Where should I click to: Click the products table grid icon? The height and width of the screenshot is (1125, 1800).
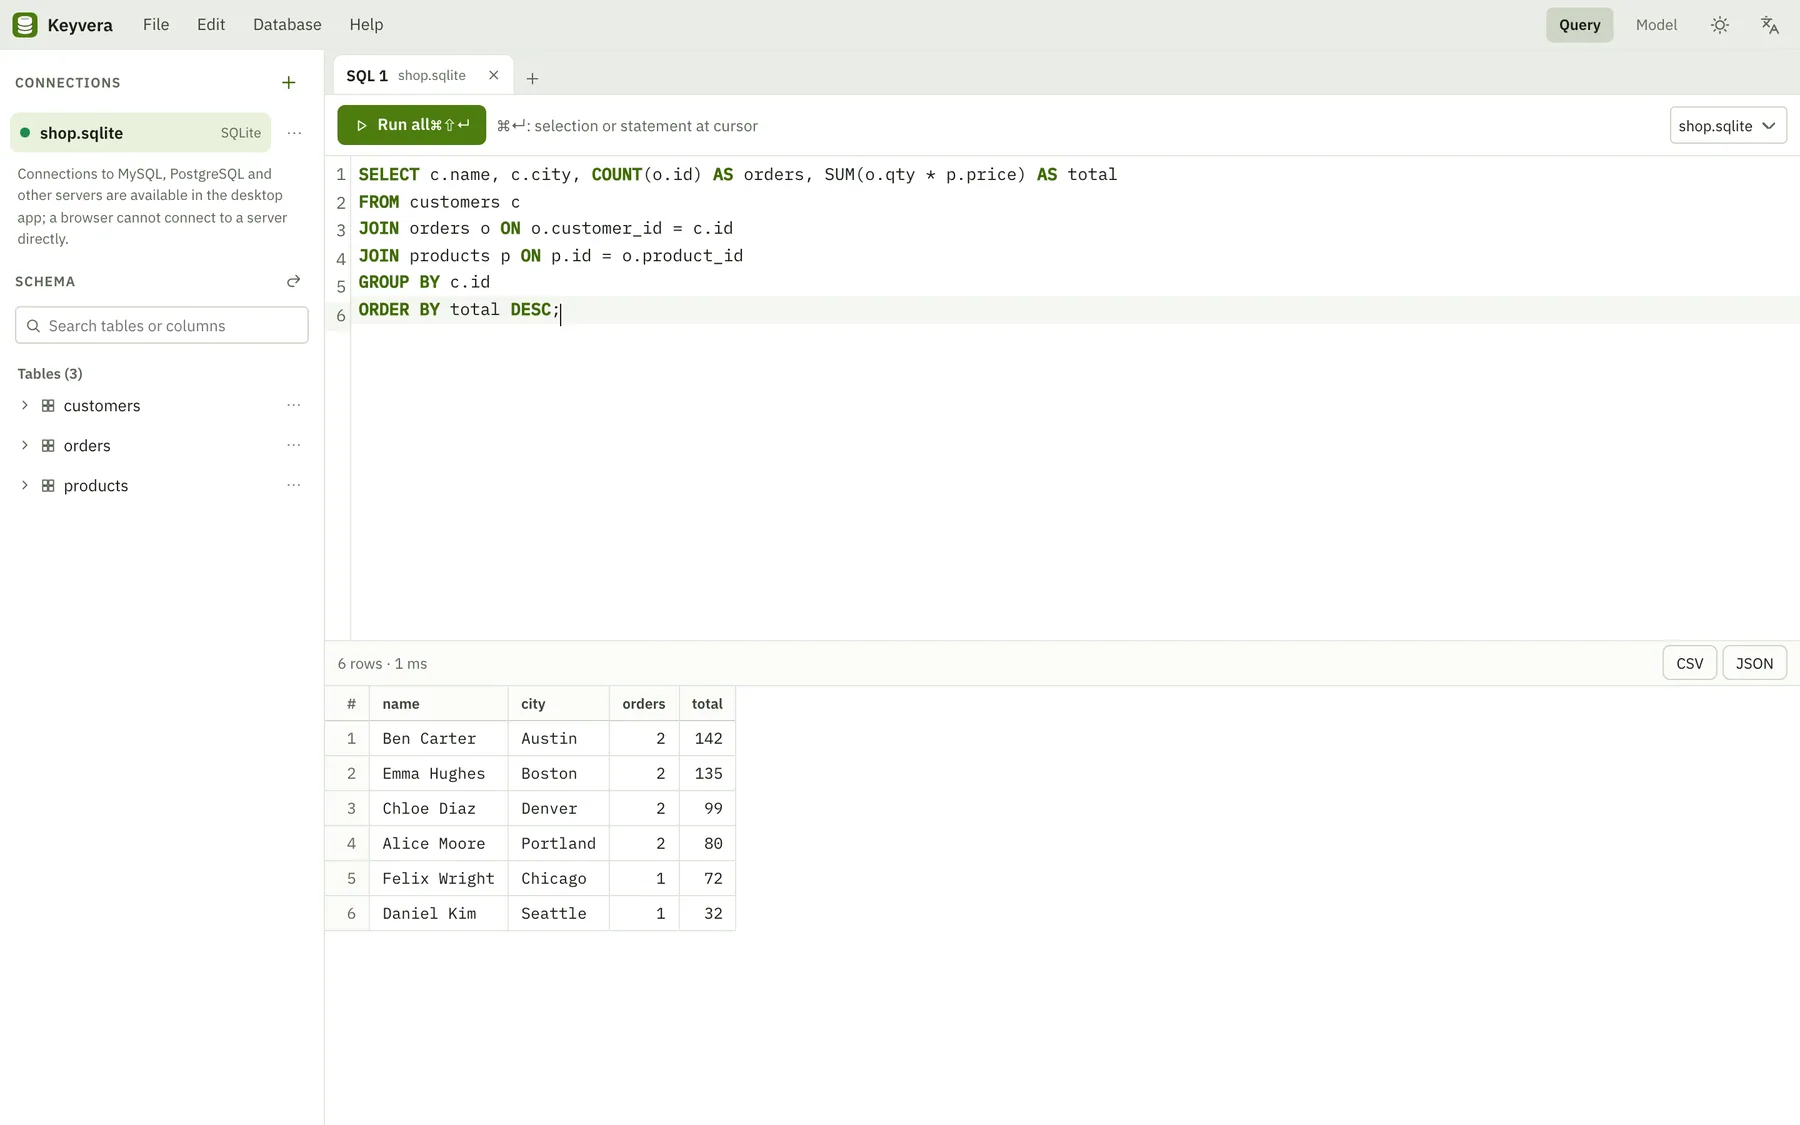pyautogui.click(x=48, y=486)
